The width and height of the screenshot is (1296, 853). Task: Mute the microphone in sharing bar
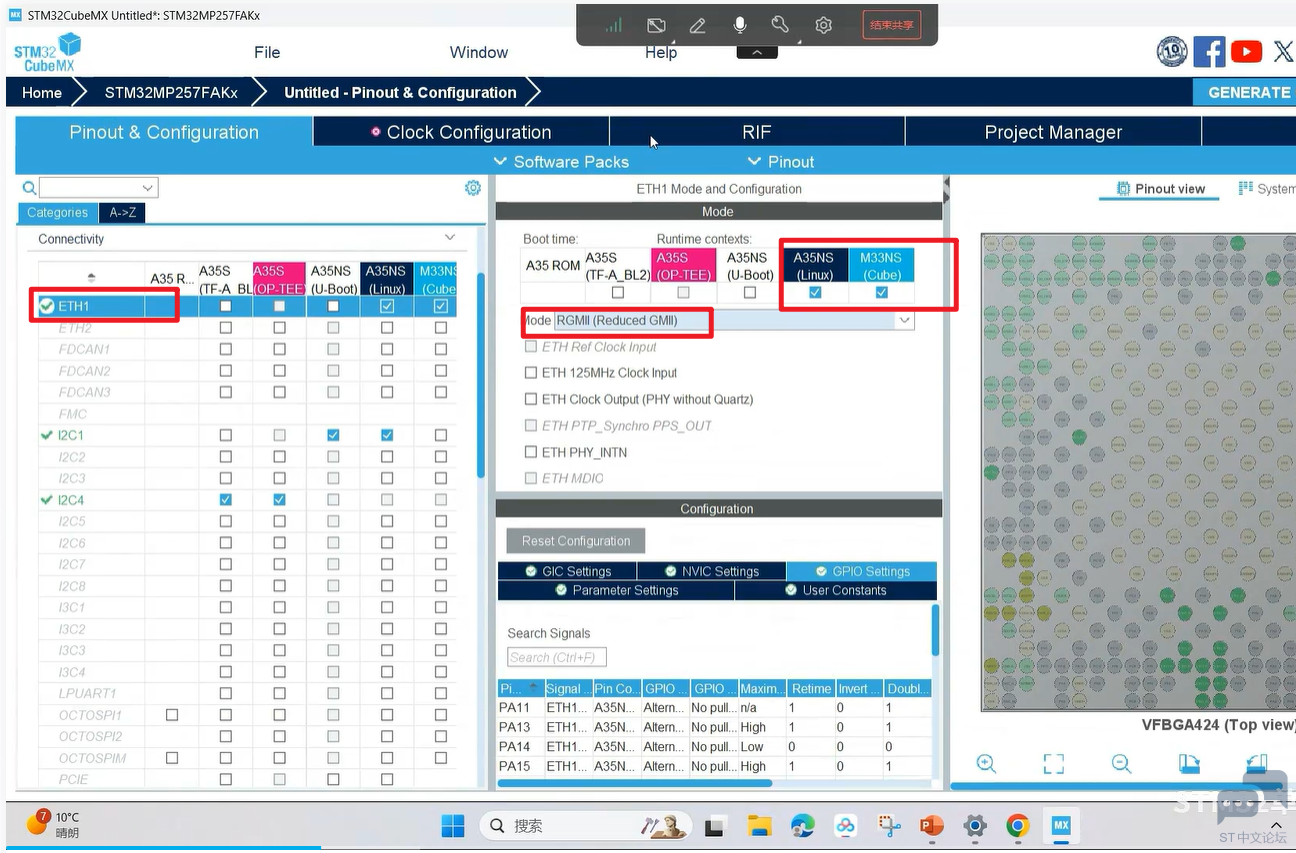pyautogui.click(x=740, y=25)
